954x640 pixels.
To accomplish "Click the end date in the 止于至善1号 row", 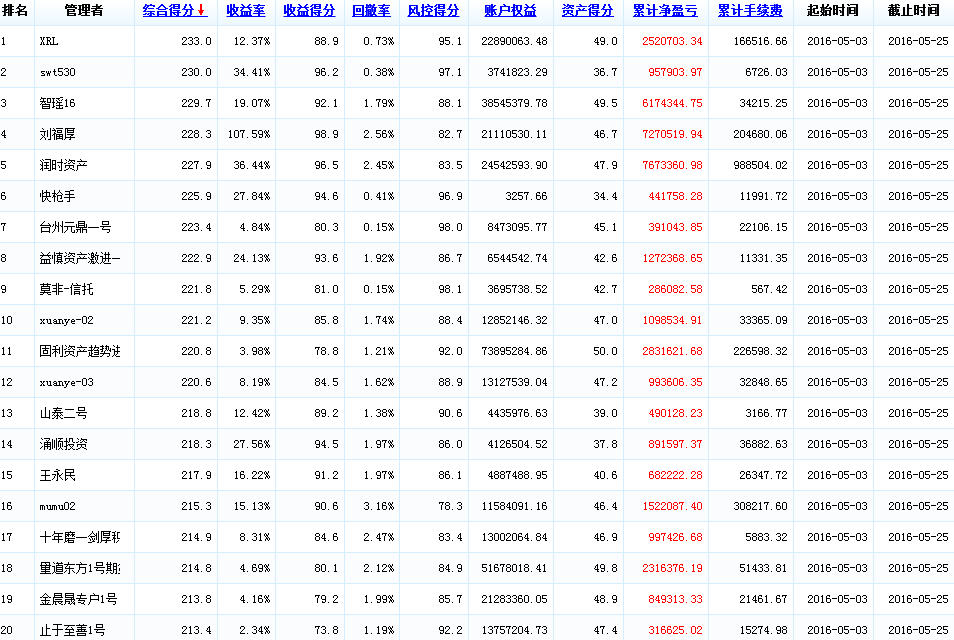I will pyautogui.click(x=918, y=631).
